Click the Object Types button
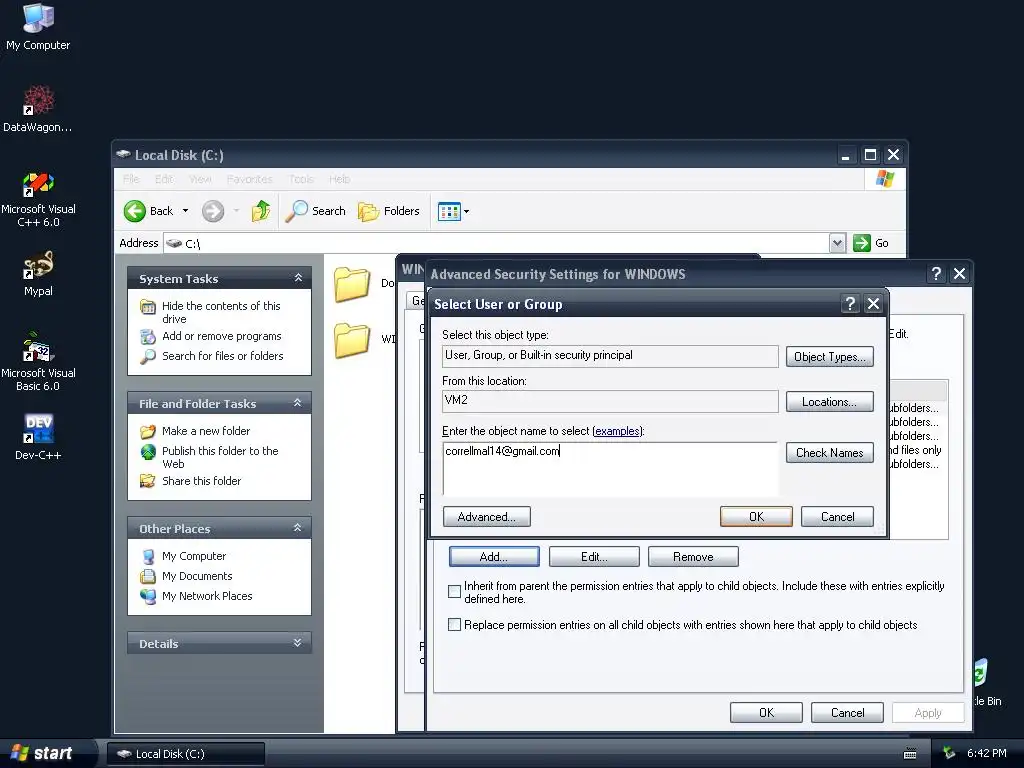Screen dimensions: 1024x768 pos(829,357)
